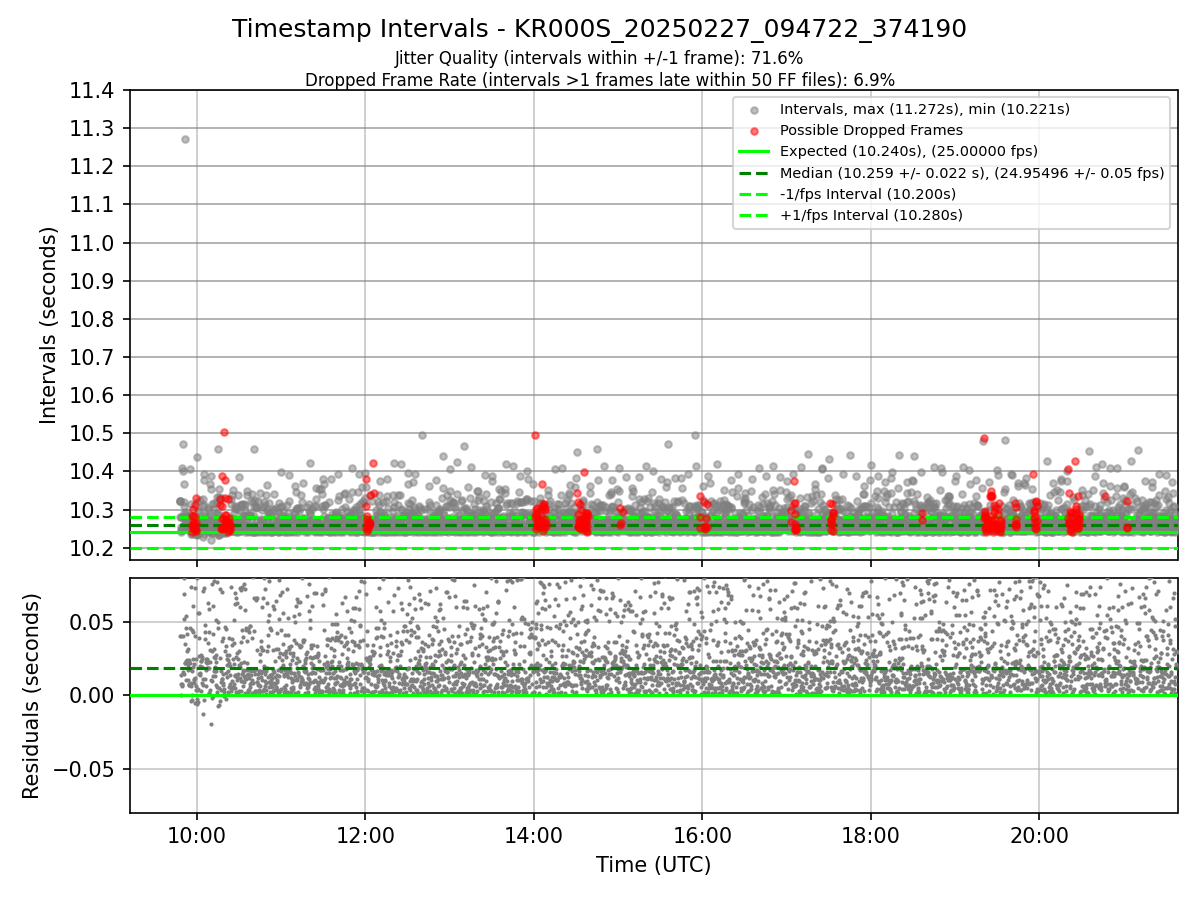Click the 10.8 y-axis tick label
Viewport: 1200px width, 900px height.
tap(94, 320)
